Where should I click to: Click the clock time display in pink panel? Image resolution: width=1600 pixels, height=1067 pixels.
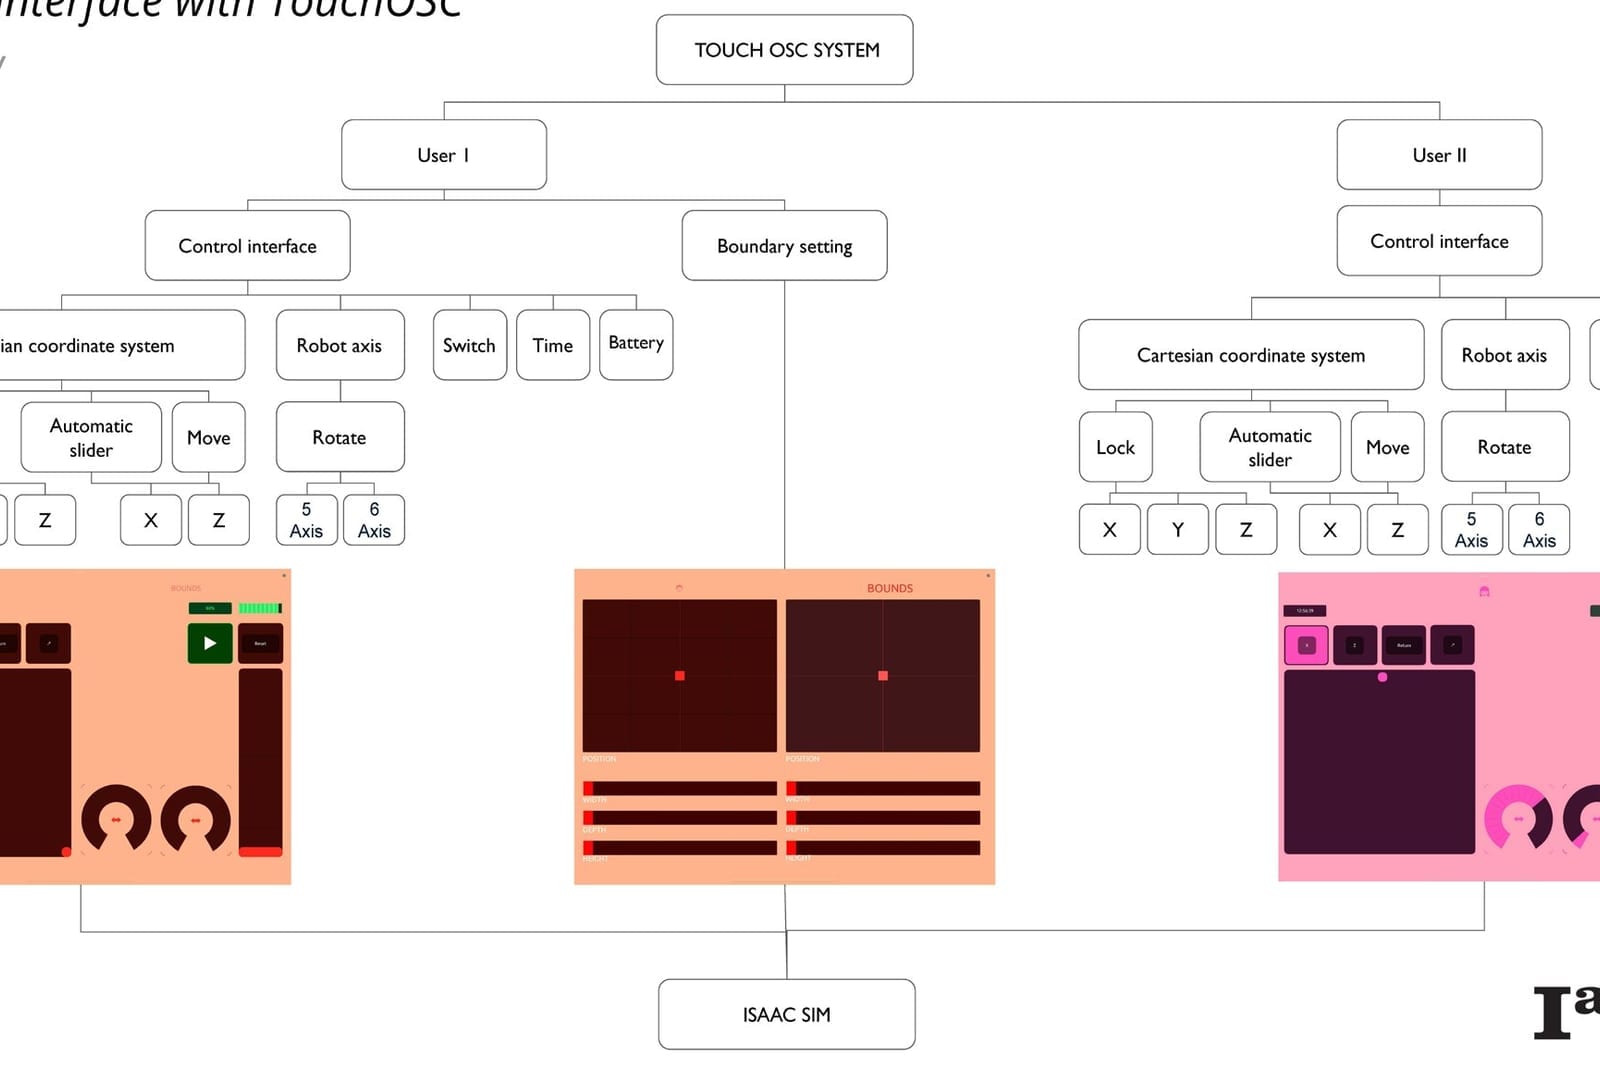pos(1305,610)
